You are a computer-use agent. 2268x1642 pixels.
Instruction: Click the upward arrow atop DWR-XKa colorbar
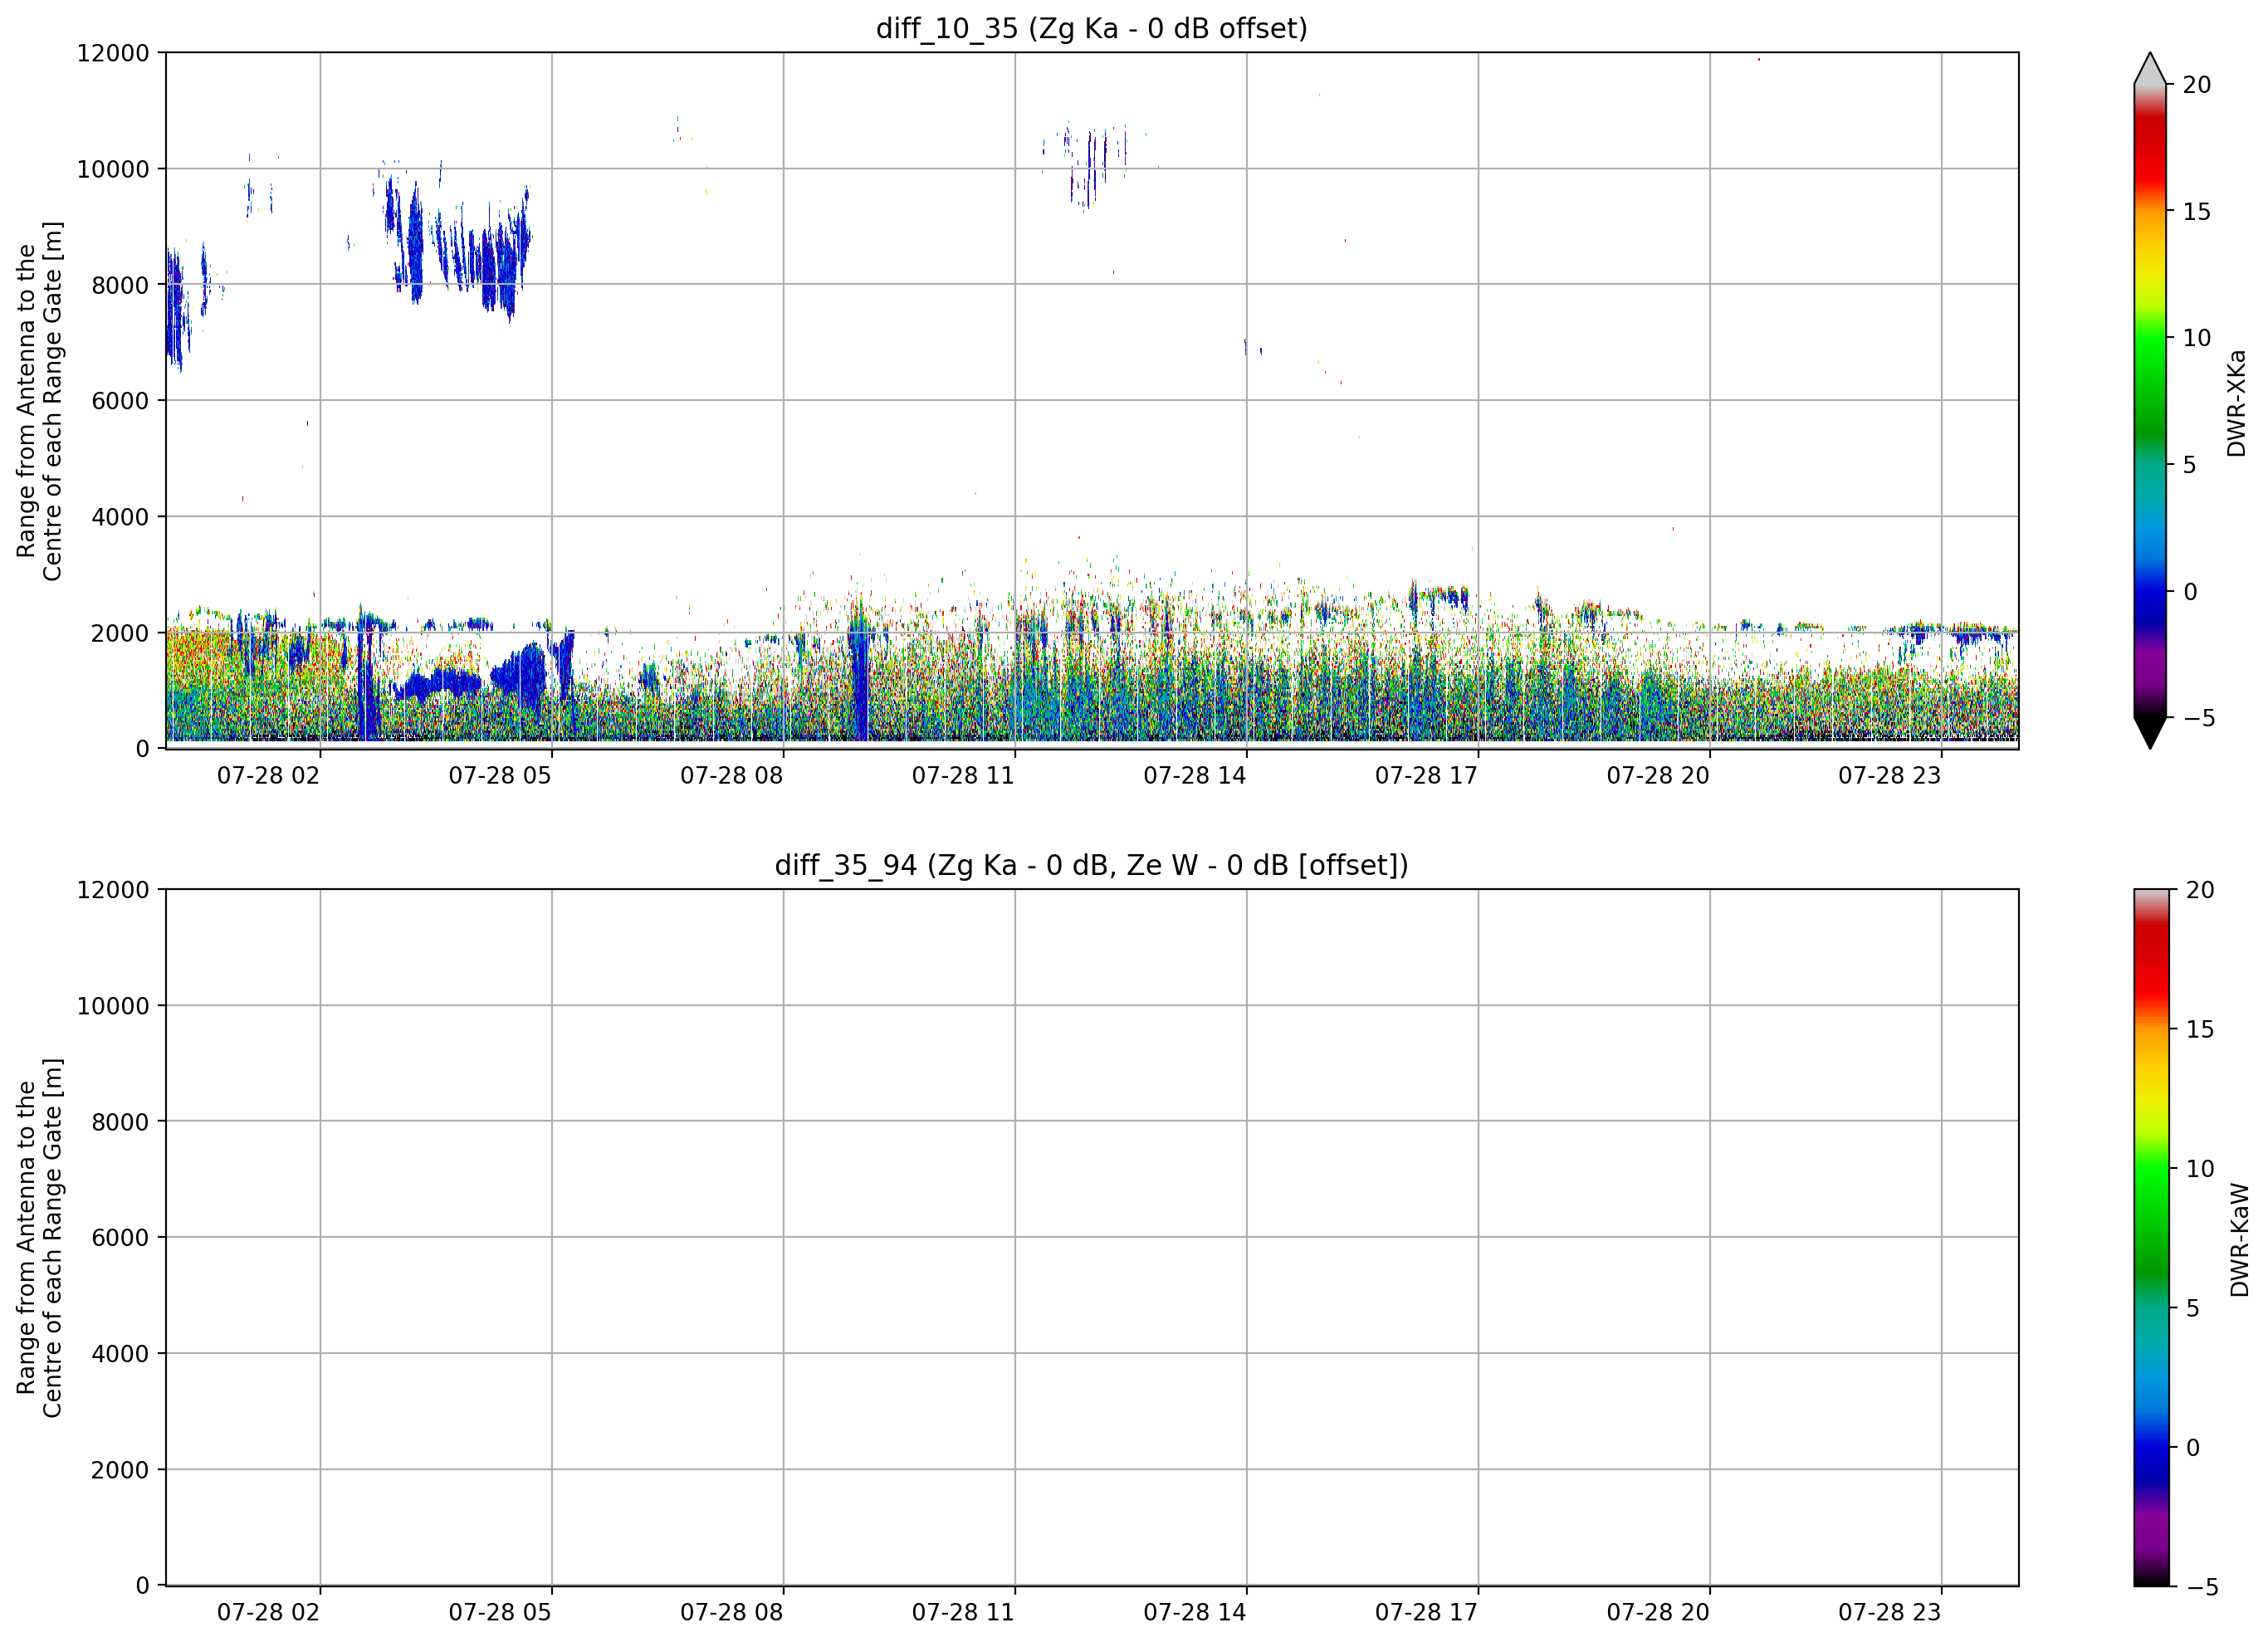pos(2150,68)
